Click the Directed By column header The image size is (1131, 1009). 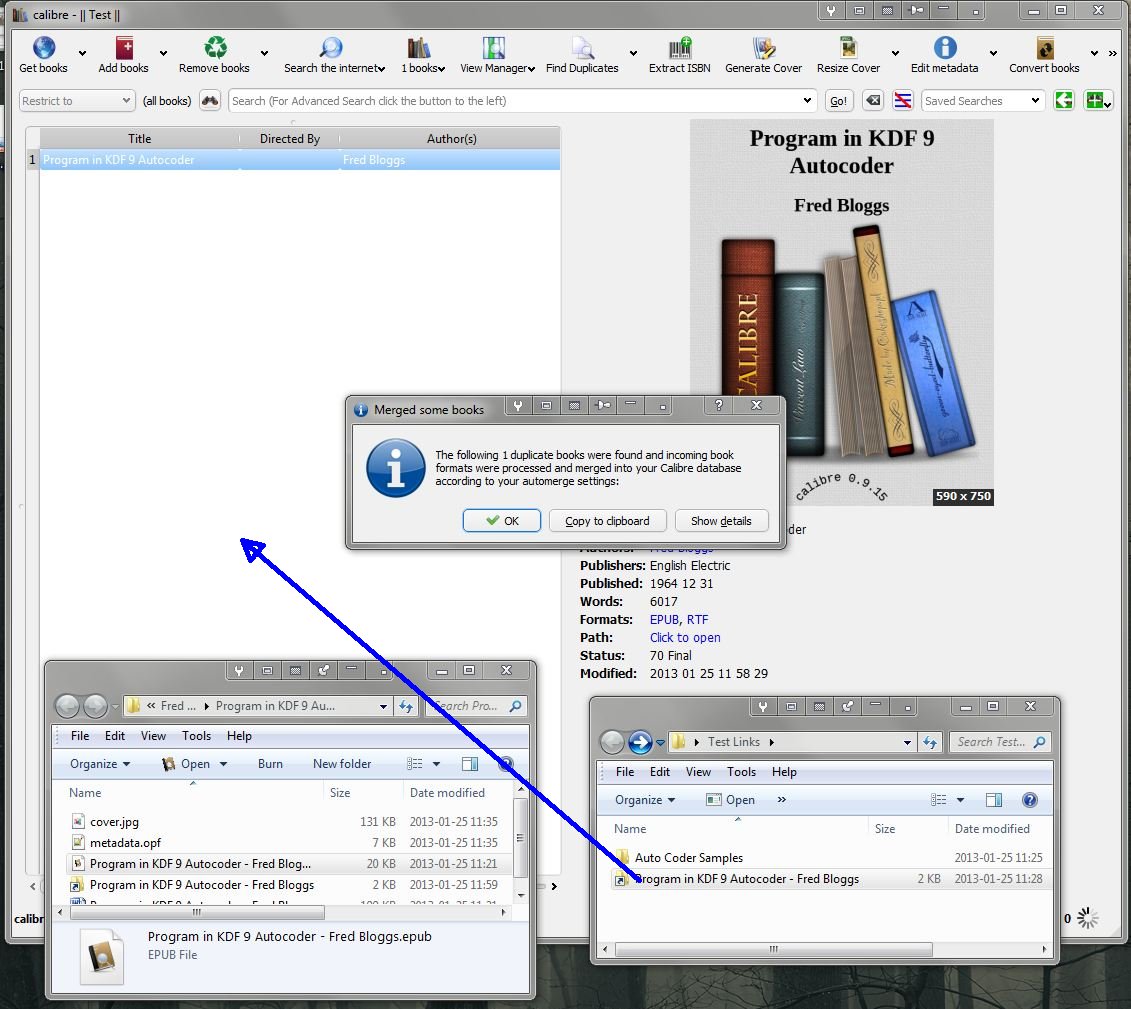click(289, 138)
